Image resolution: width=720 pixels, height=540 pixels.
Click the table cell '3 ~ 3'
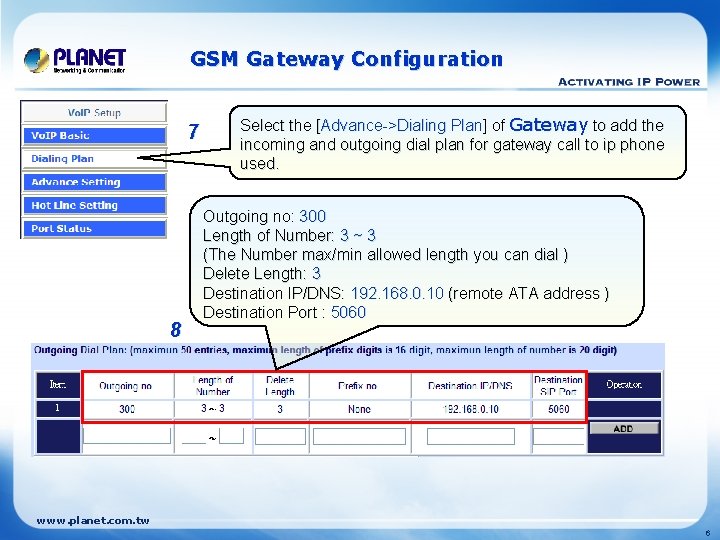[213, 408]
